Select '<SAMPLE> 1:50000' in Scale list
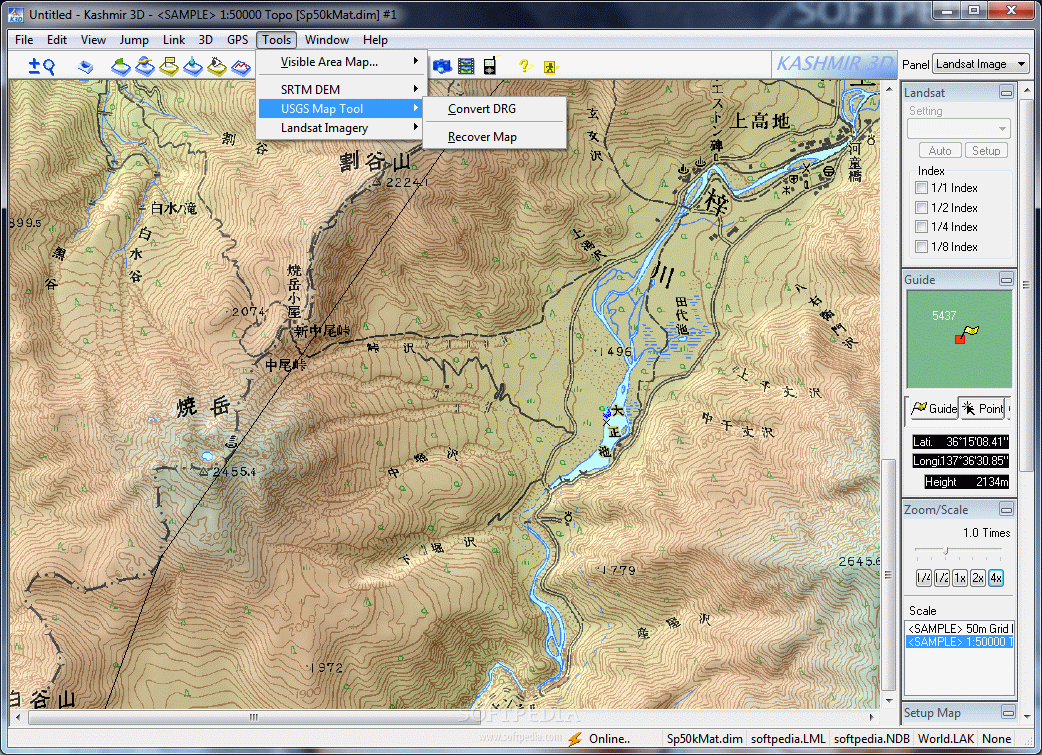The width and height of the screenshot is (1042, 755). tap(960, 641)
